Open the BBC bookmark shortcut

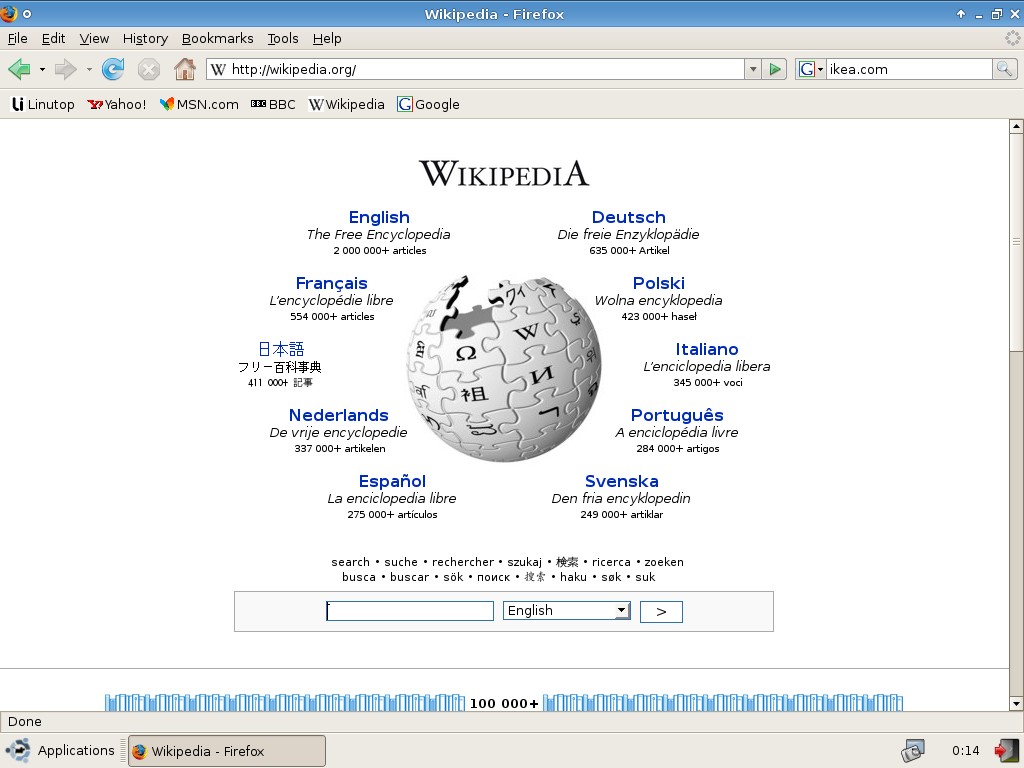pos(273,104)
